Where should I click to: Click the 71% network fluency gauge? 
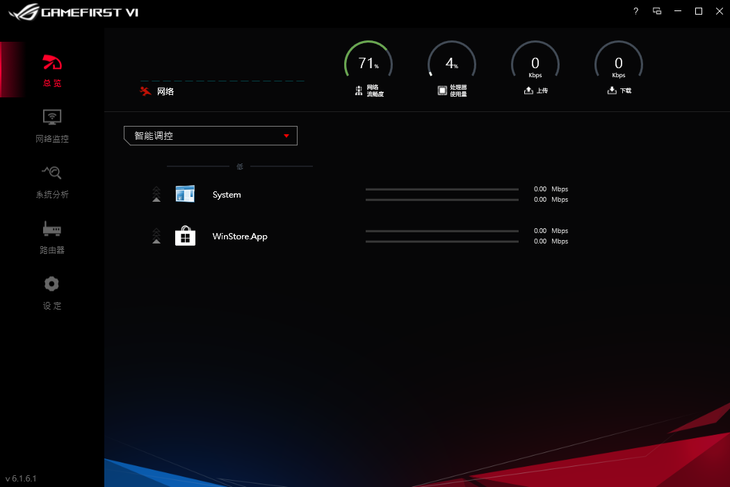tap(367, 64)
